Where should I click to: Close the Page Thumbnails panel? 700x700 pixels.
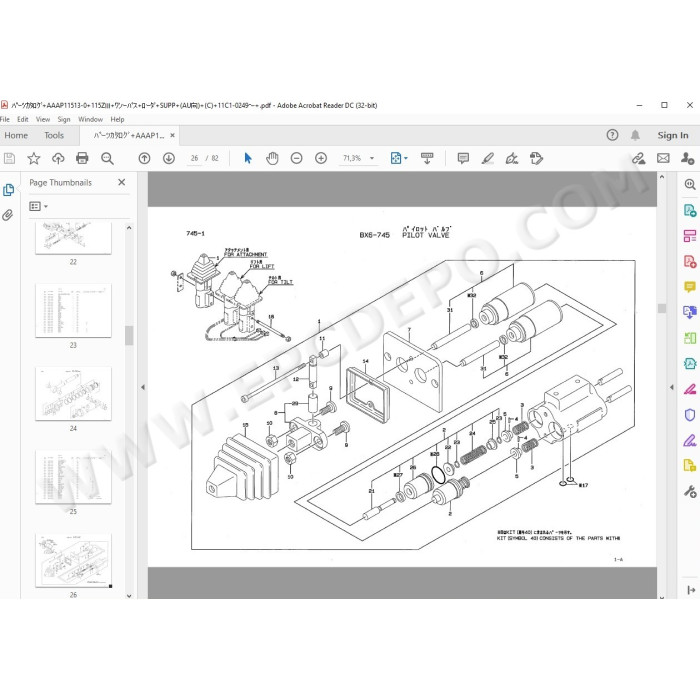coord(121,182)
